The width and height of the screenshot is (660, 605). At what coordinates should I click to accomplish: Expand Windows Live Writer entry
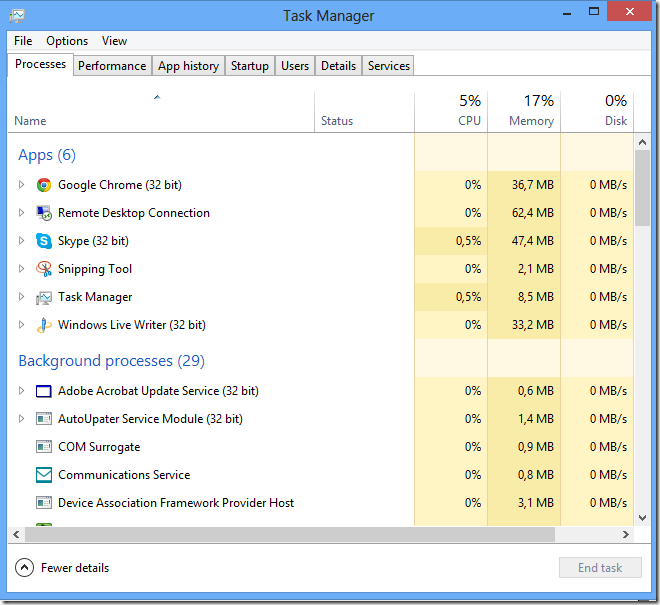tap(21, 324)
